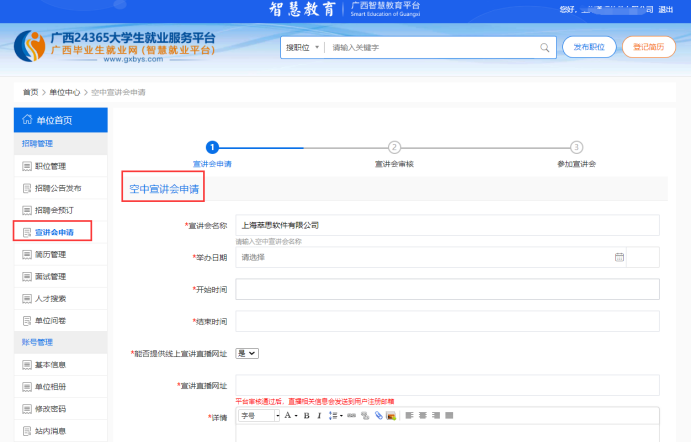Align text right in editor
This screenshot has height=443, width=692.
[436, 416]
